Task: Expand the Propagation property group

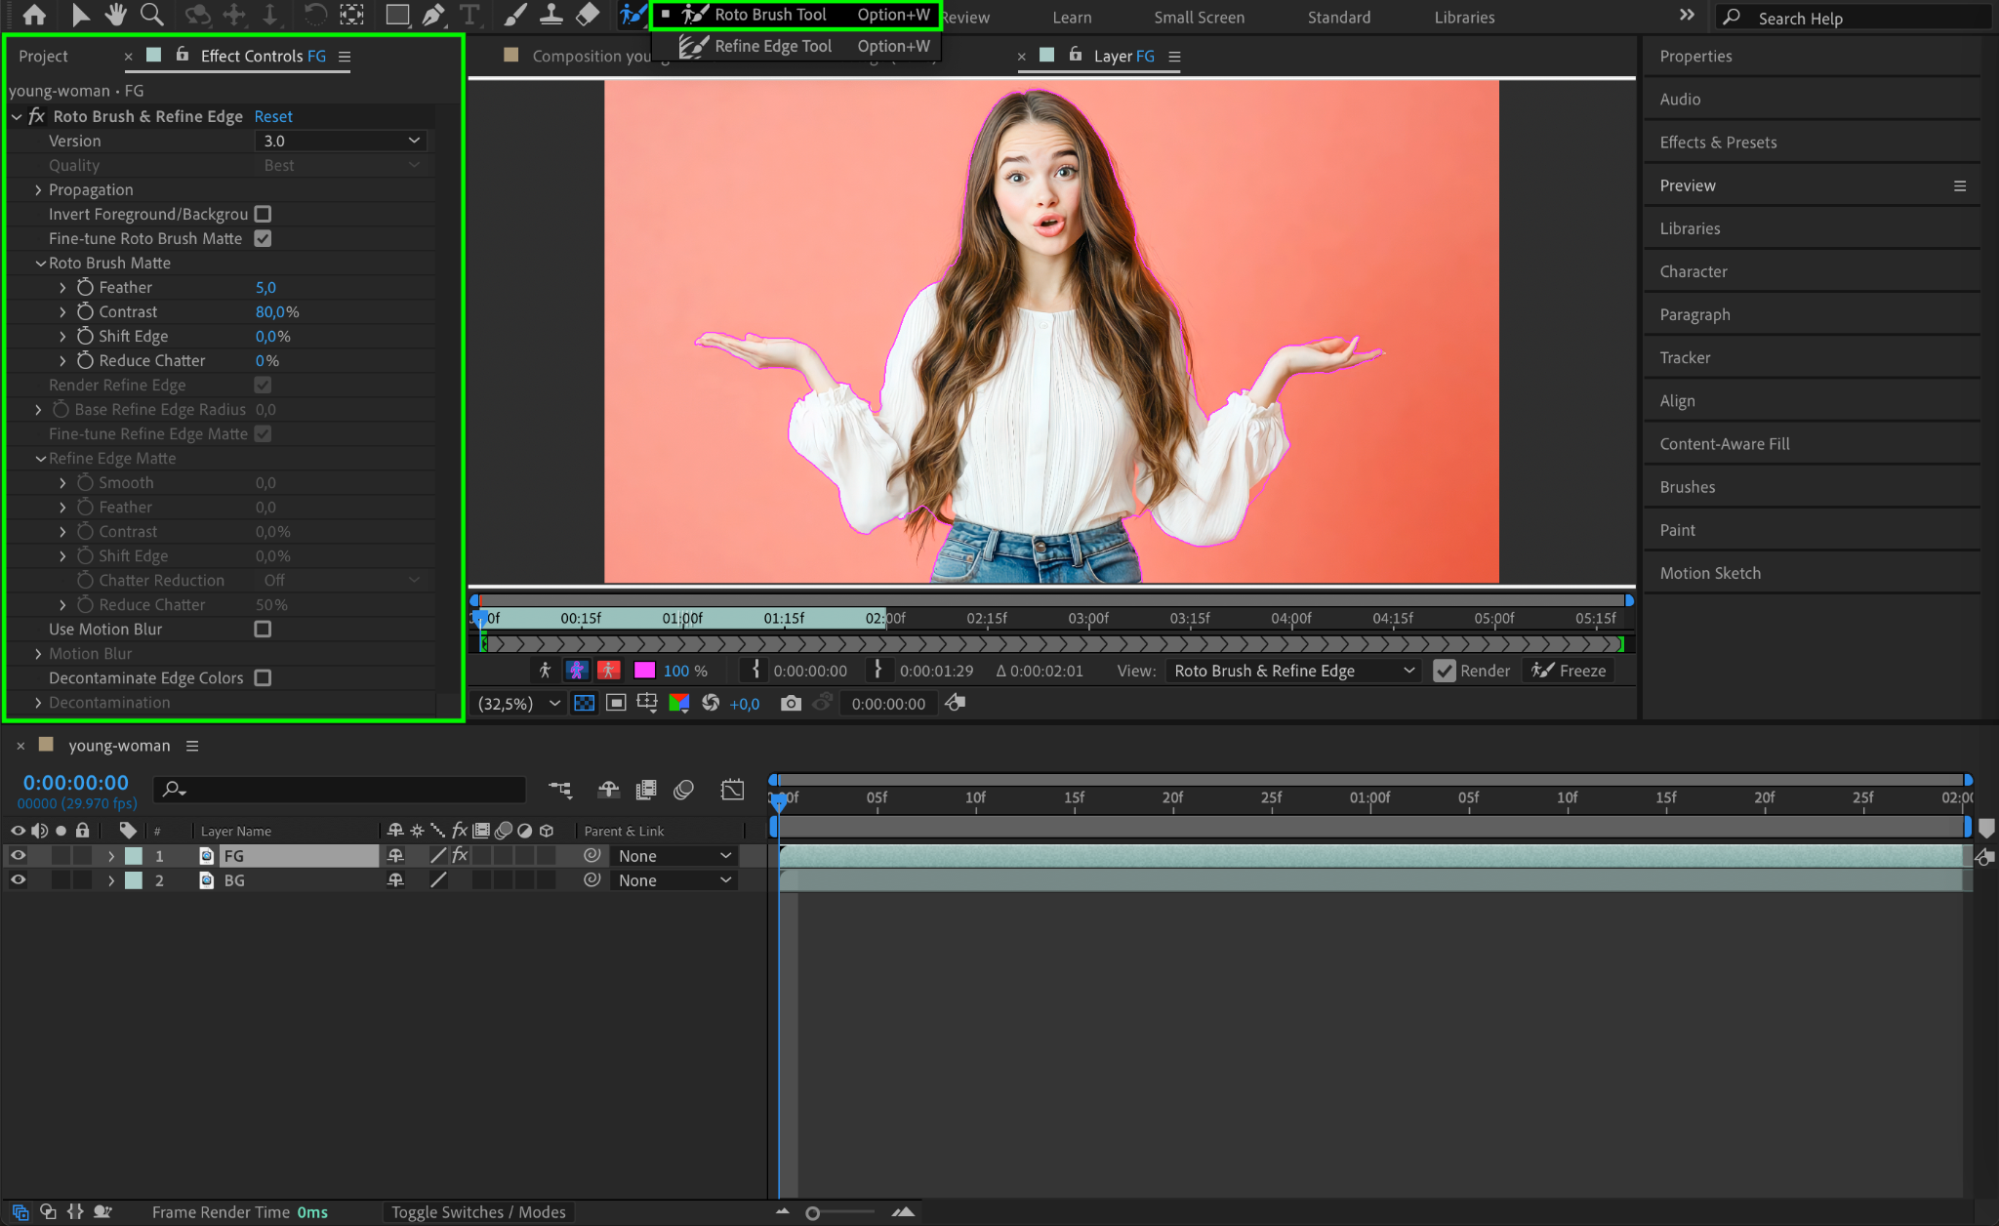Action: point(38,190)
